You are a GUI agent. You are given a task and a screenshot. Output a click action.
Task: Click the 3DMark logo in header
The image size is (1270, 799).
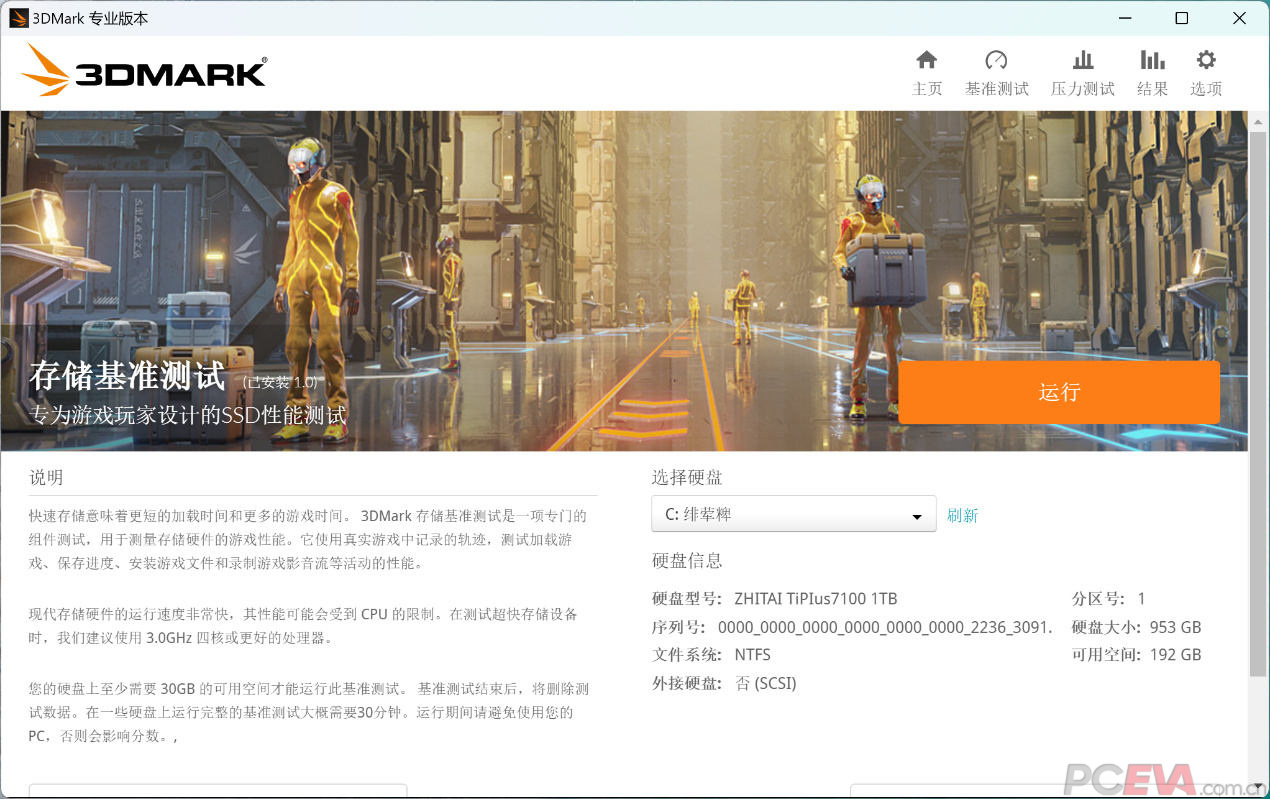[x=144, y=70]
